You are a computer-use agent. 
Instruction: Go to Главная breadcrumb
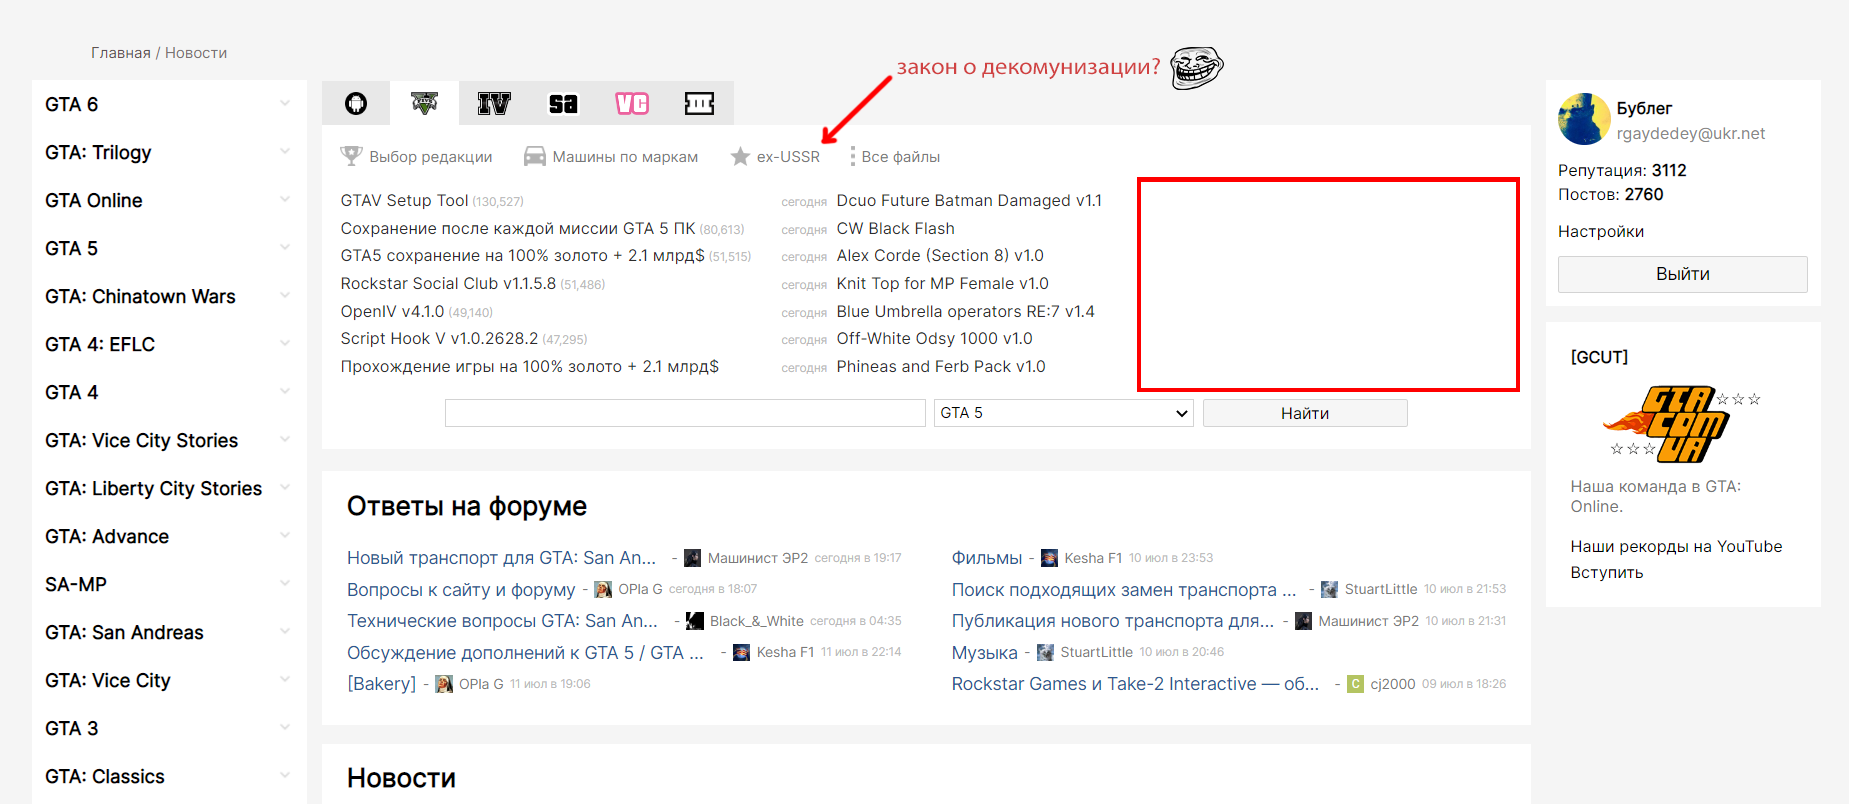[x=120, y=53]
